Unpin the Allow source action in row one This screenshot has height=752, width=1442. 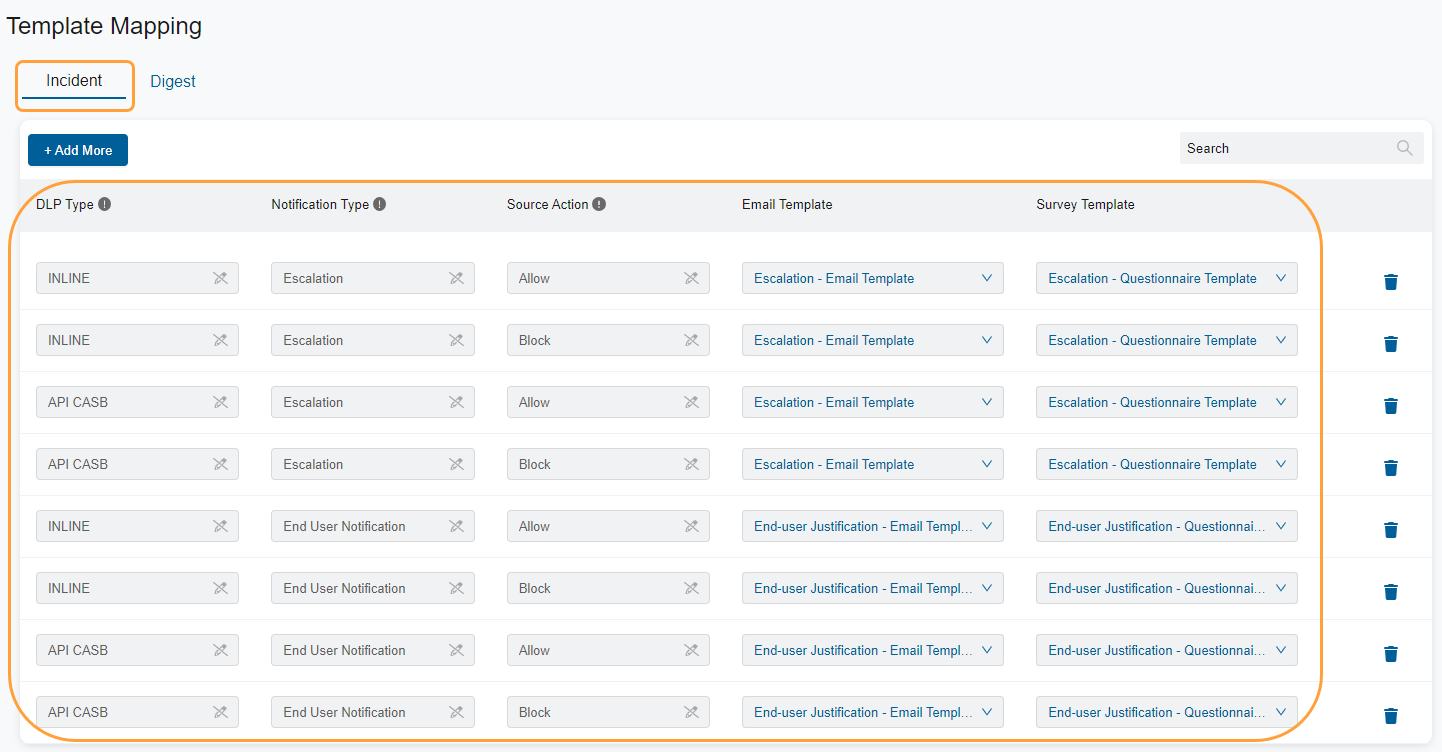(691, 277)
